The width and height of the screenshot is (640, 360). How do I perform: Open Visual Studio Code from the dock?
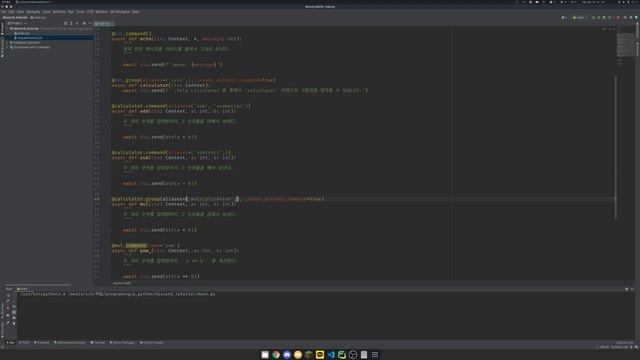331,355
